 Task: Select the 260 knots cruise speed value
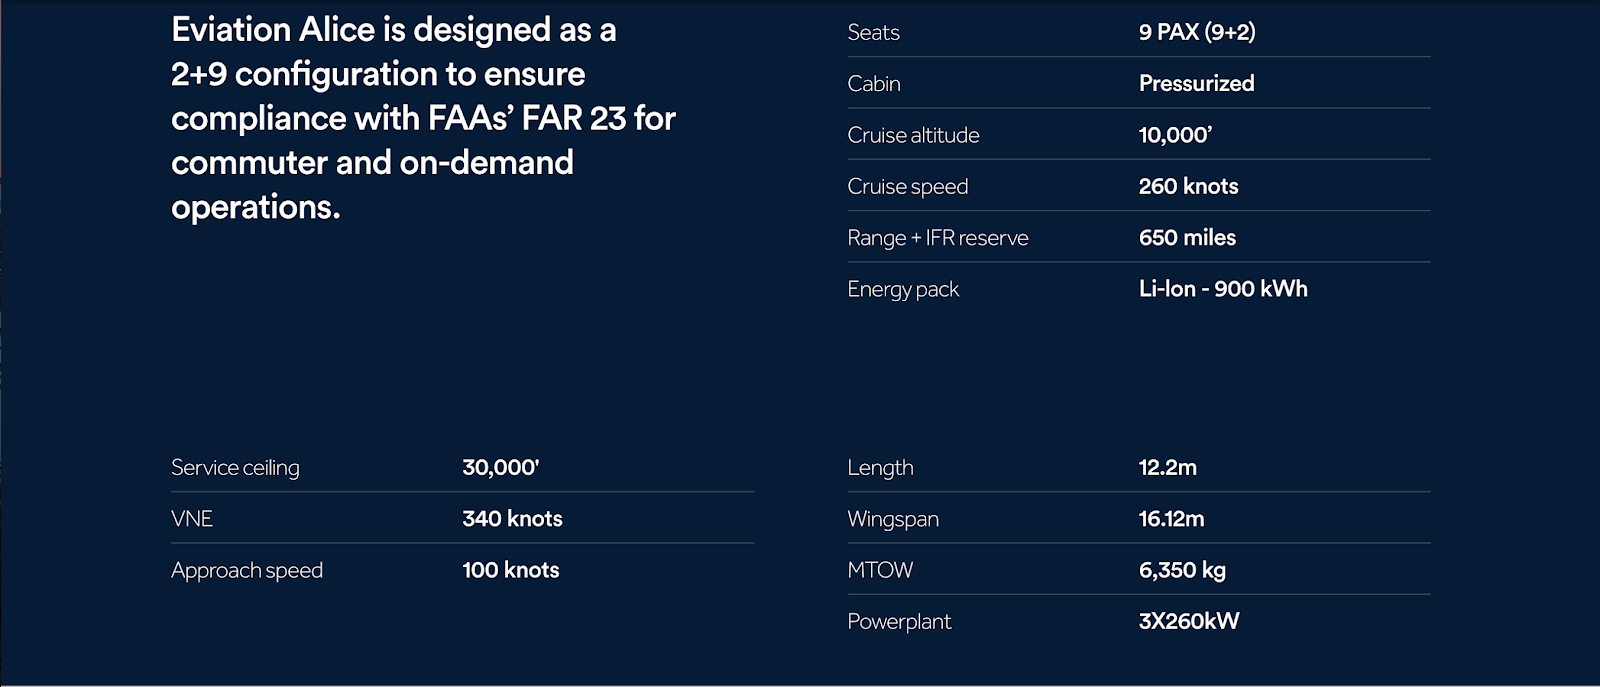(1188, 186)
